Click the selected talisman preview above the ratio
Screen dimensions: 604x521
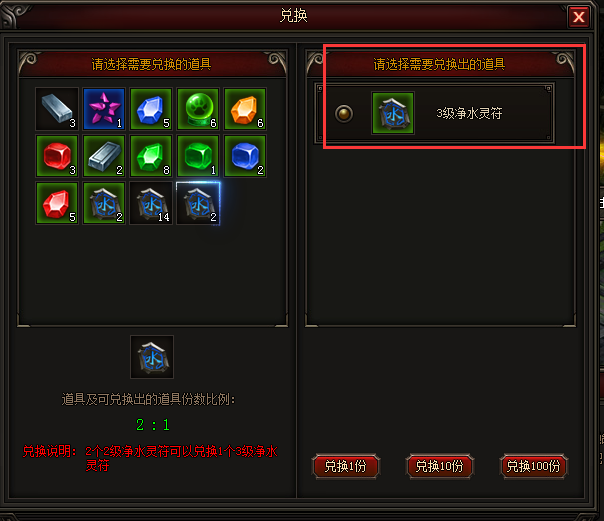coord(152,357)
